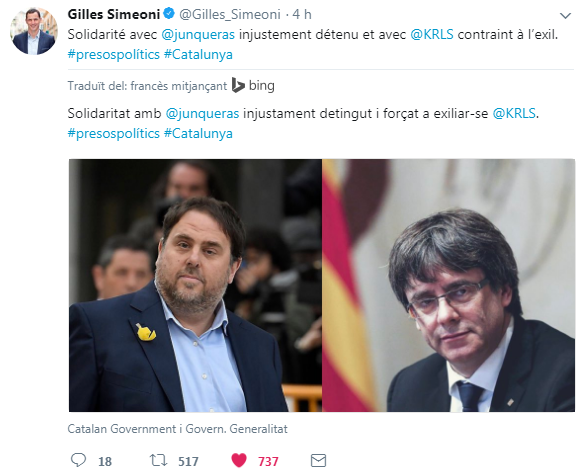
Task: Open the Gilles Simeoni display name
Action: (114, 14)
